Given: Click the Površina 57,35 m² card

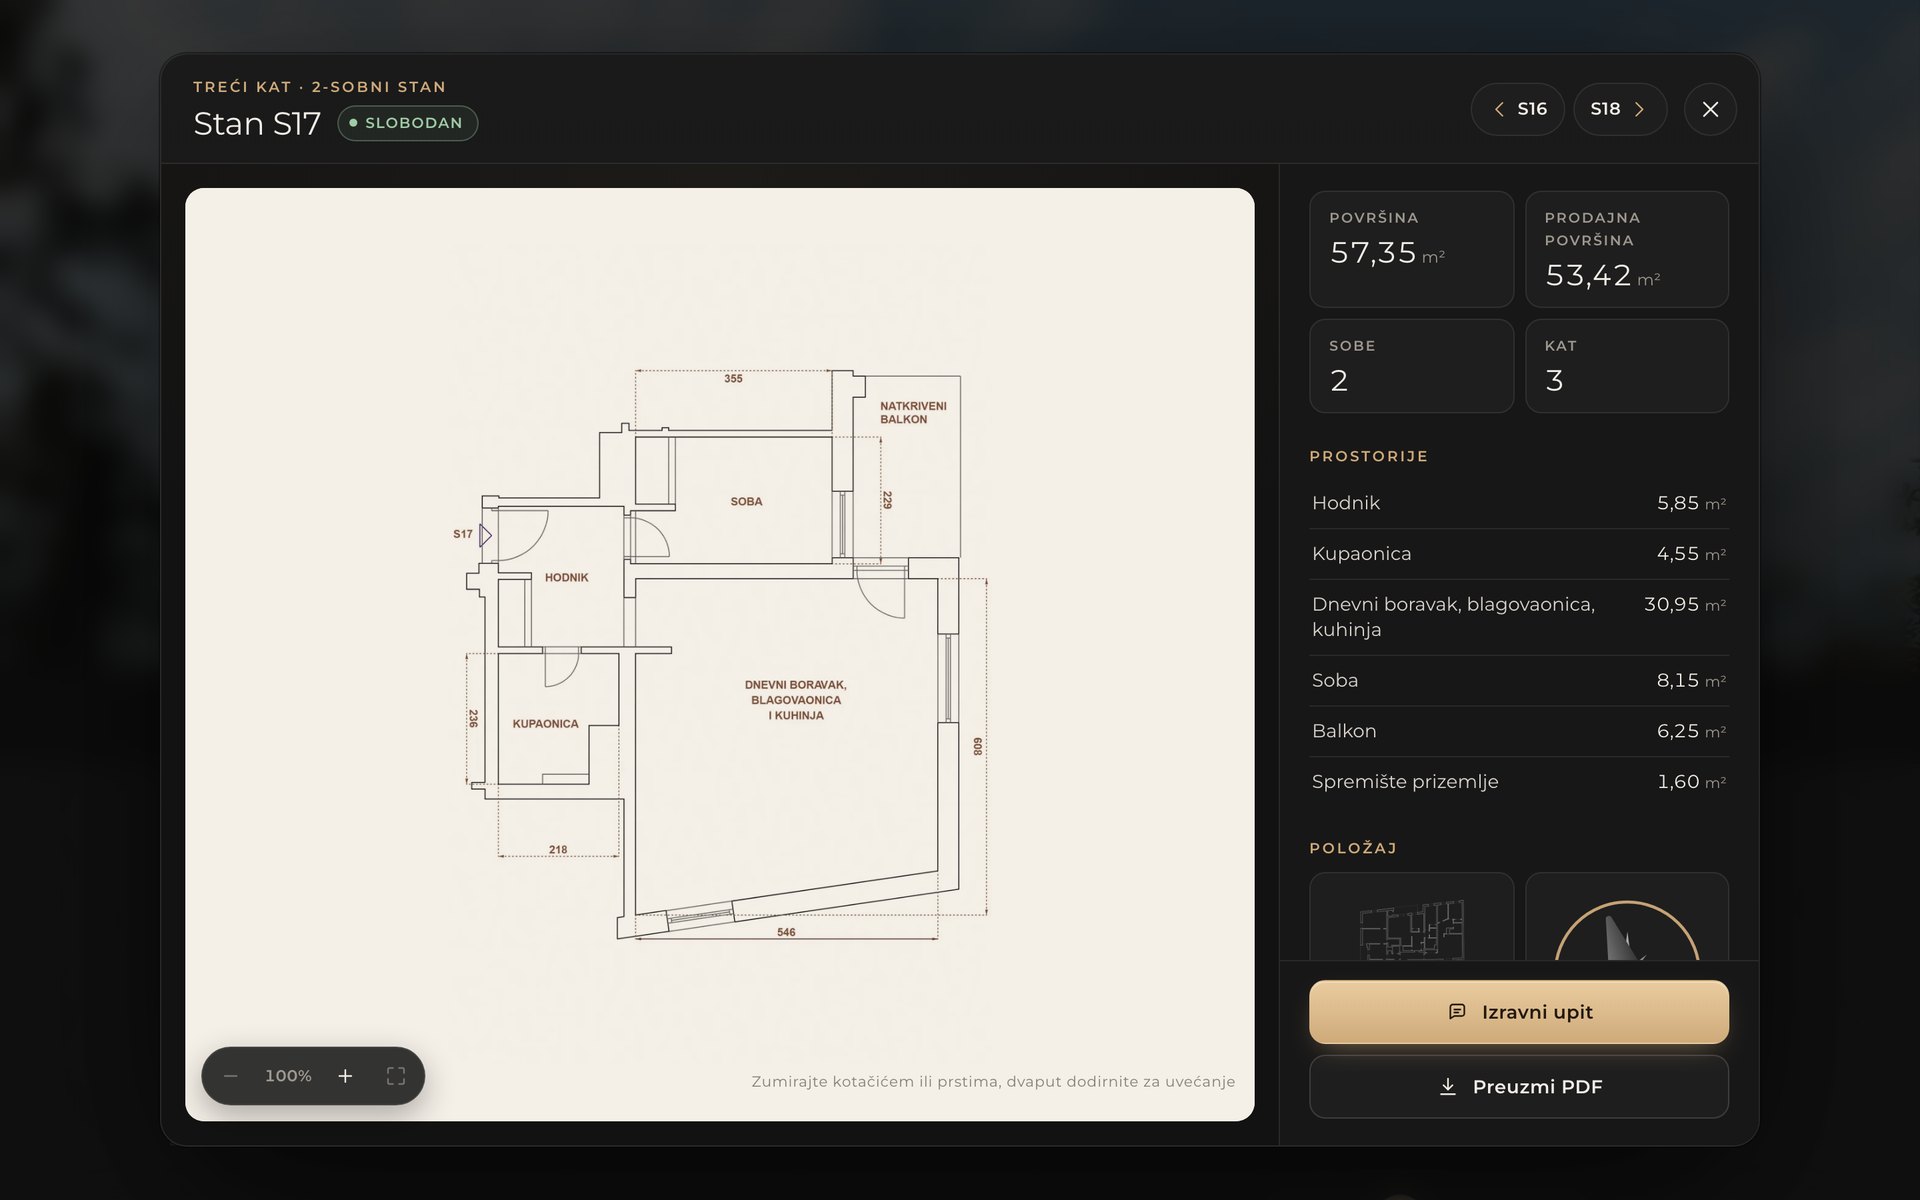Looking at the screenshot, I should pos(1411,249).
